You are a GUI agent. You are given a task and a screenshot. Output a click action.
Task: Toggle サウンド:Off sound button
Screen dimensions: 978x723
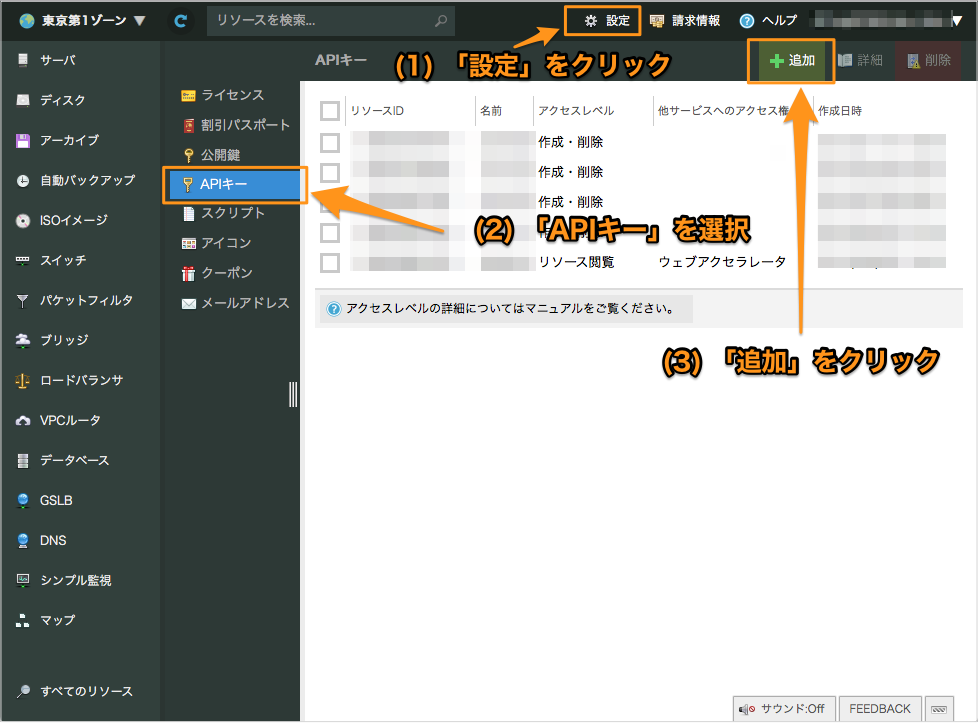[784, 709]
